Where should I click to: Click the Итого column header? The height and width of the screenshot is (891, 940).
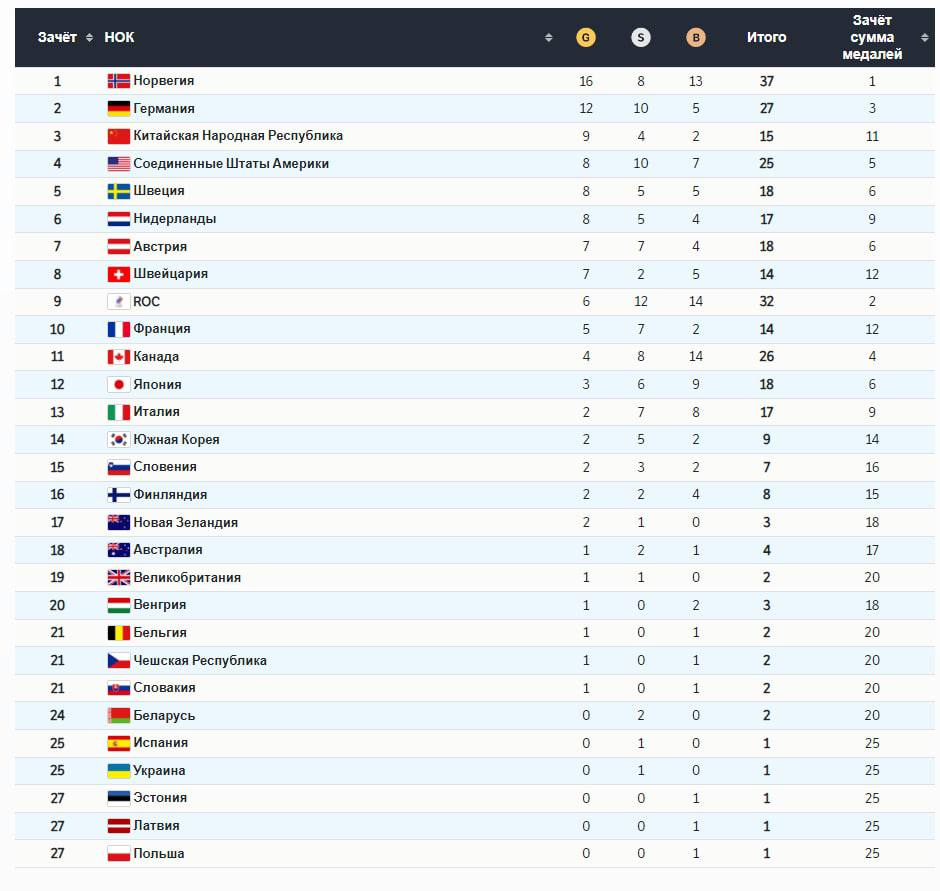coord(766,38)
